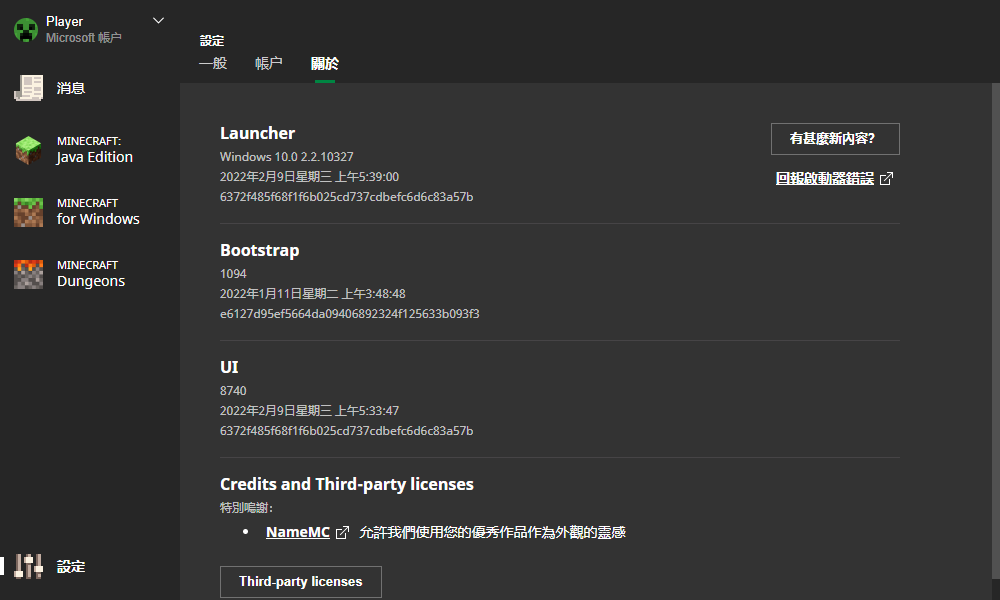
Task: Click the Bootstrap hash e6127d95ef5664da09406892324f125633b093f3
Action: point(349,314)
